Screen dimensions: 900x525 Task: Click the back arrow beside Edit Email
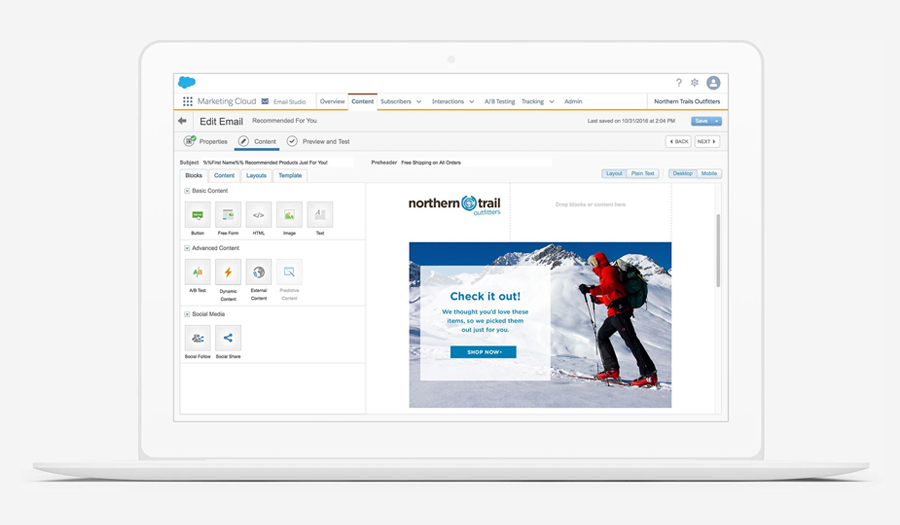click(x=183, y=120)
